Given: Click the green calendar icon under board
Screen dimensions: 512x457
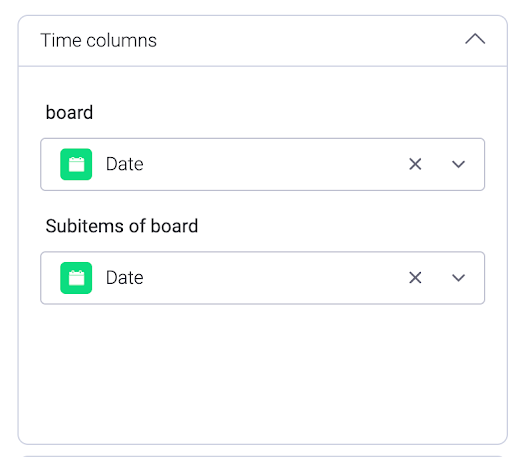Looking at the screenshot, I should pos(76,164).
